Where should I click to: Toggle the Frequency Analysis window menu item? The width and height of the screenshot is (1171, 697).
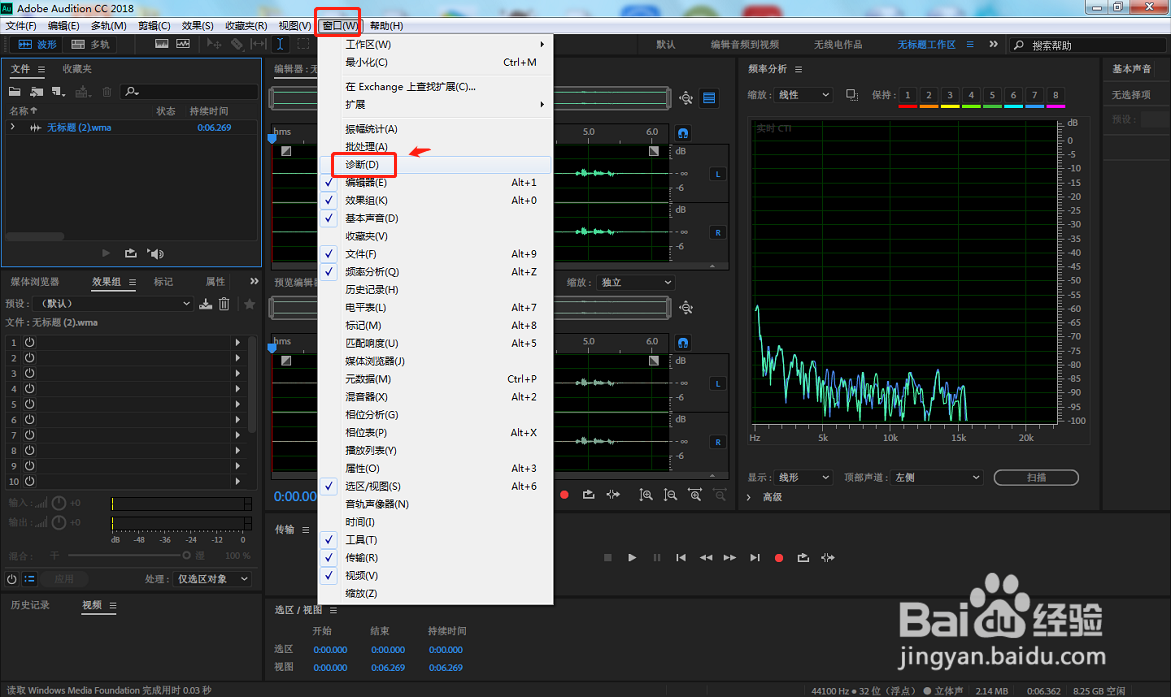[435, 272]
